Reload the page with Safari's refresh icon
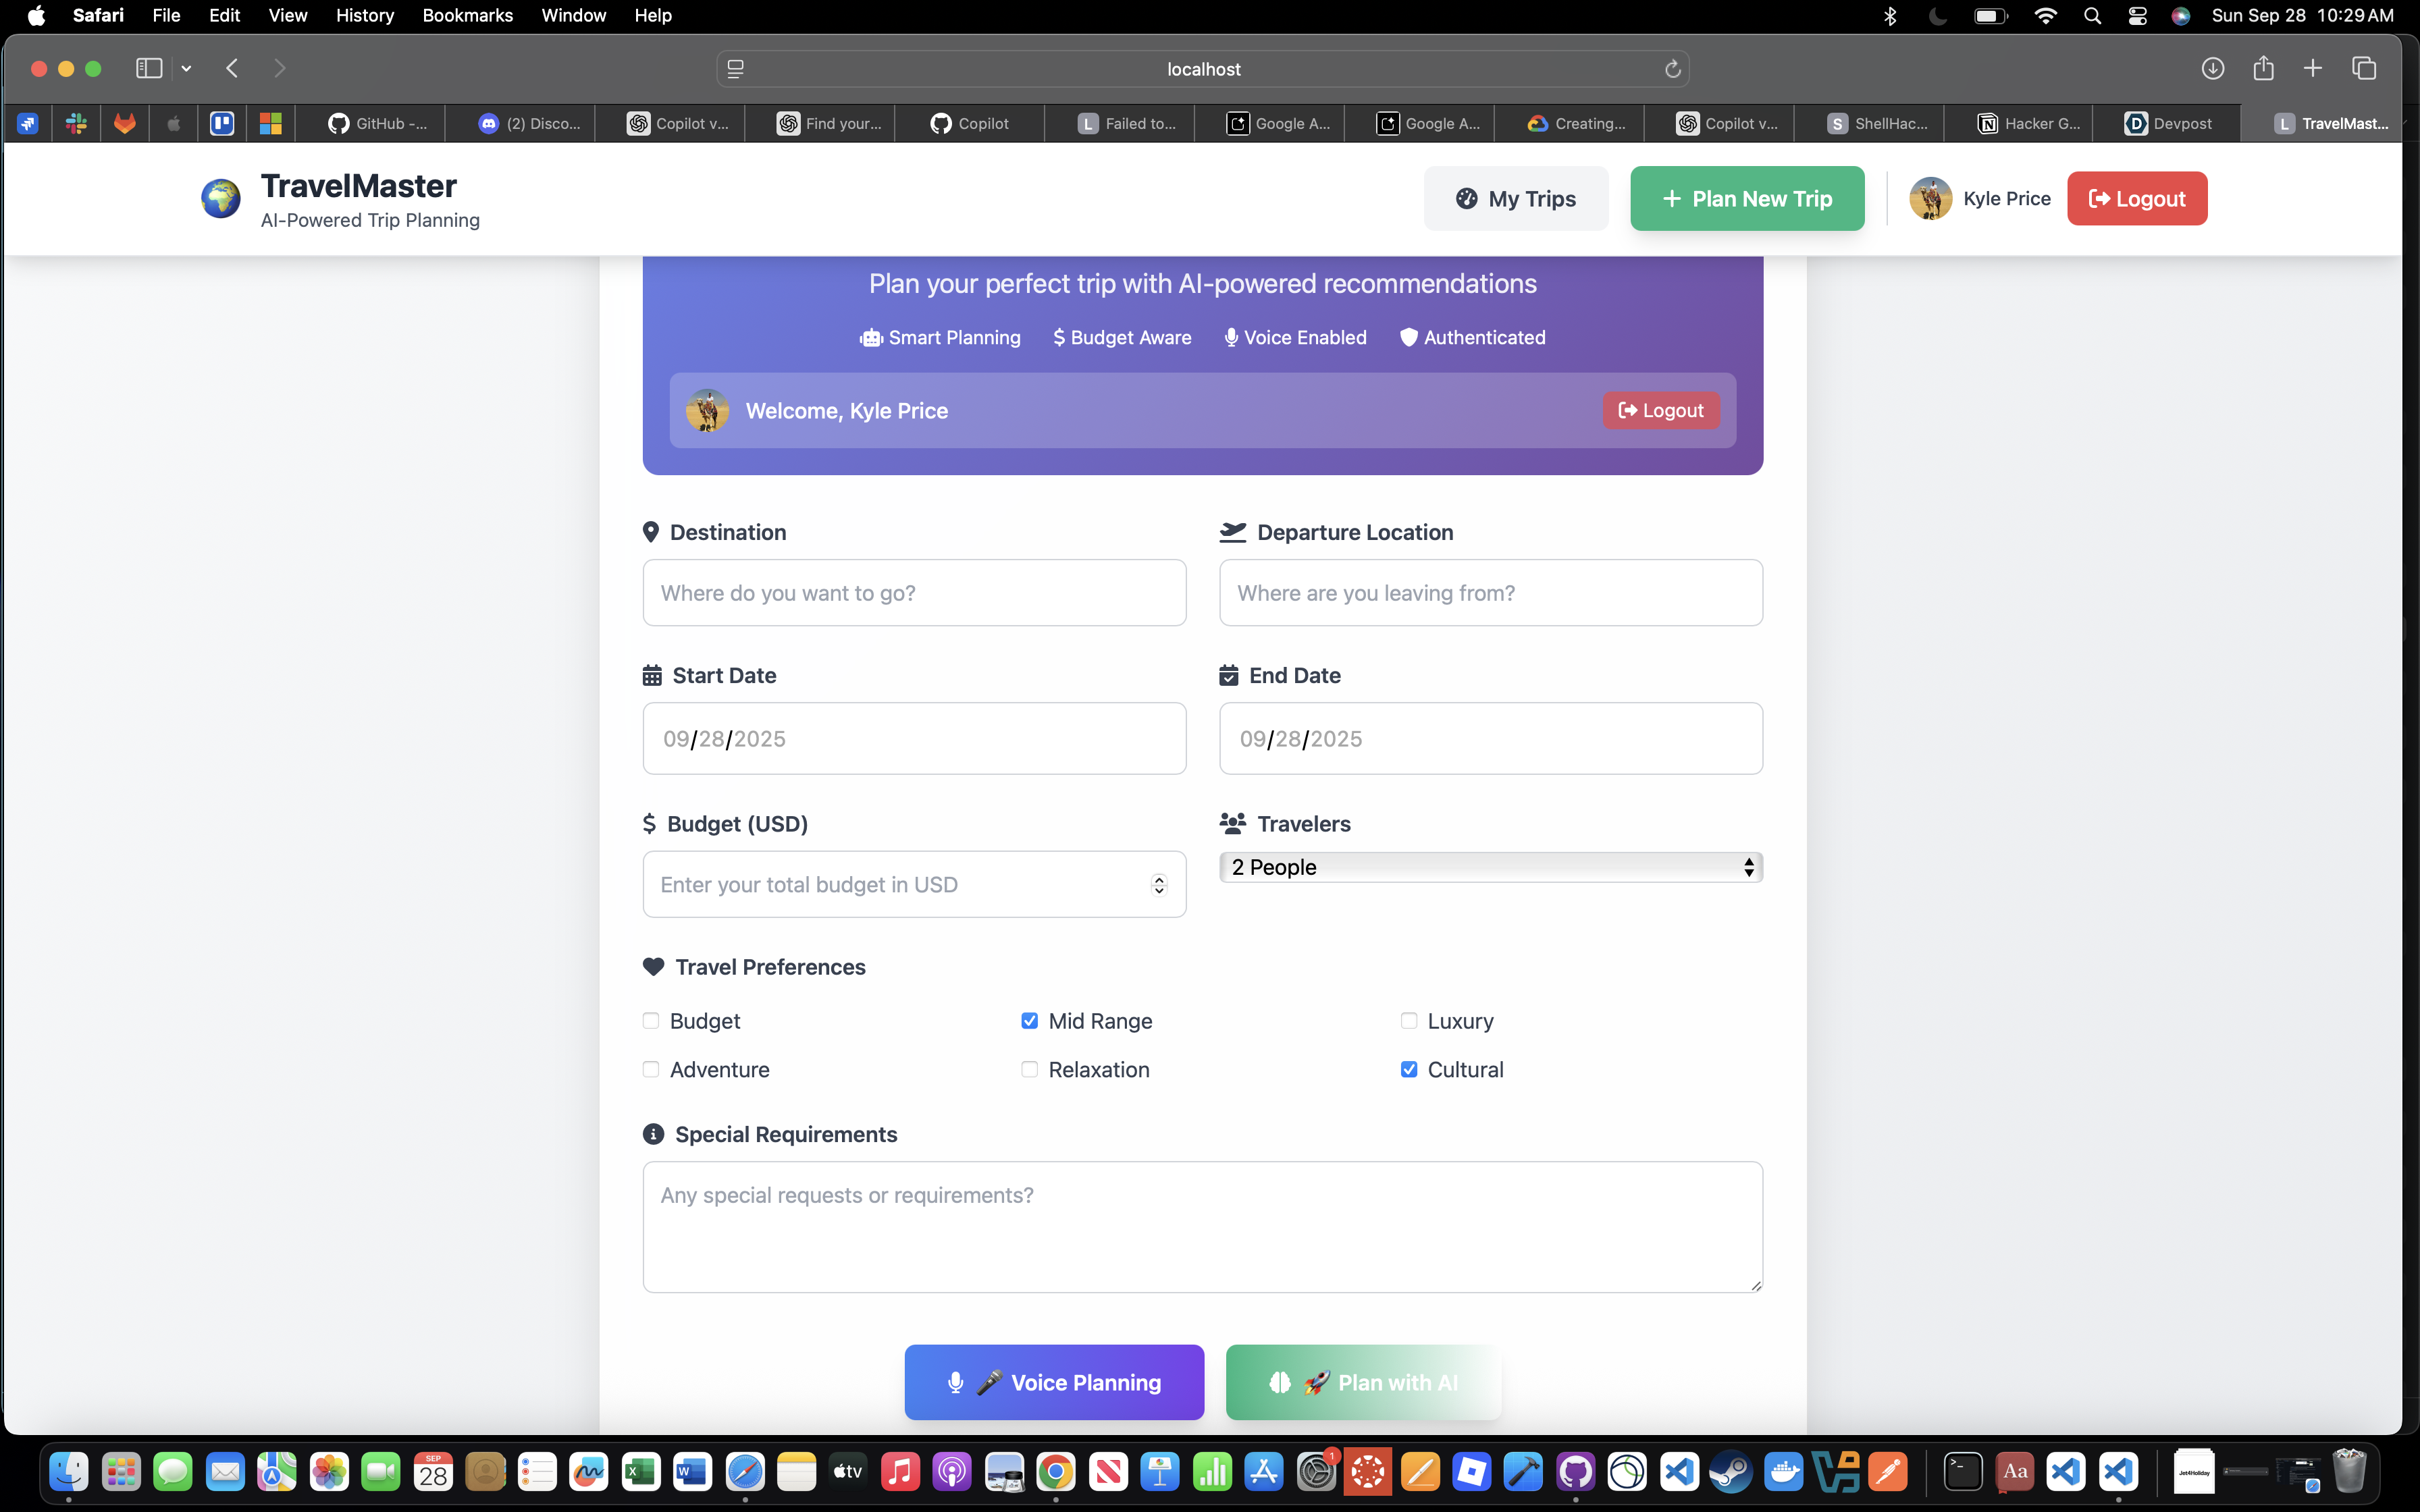The width and height of the screenshot is (2420, 1512). click(x=1672, y=69)
